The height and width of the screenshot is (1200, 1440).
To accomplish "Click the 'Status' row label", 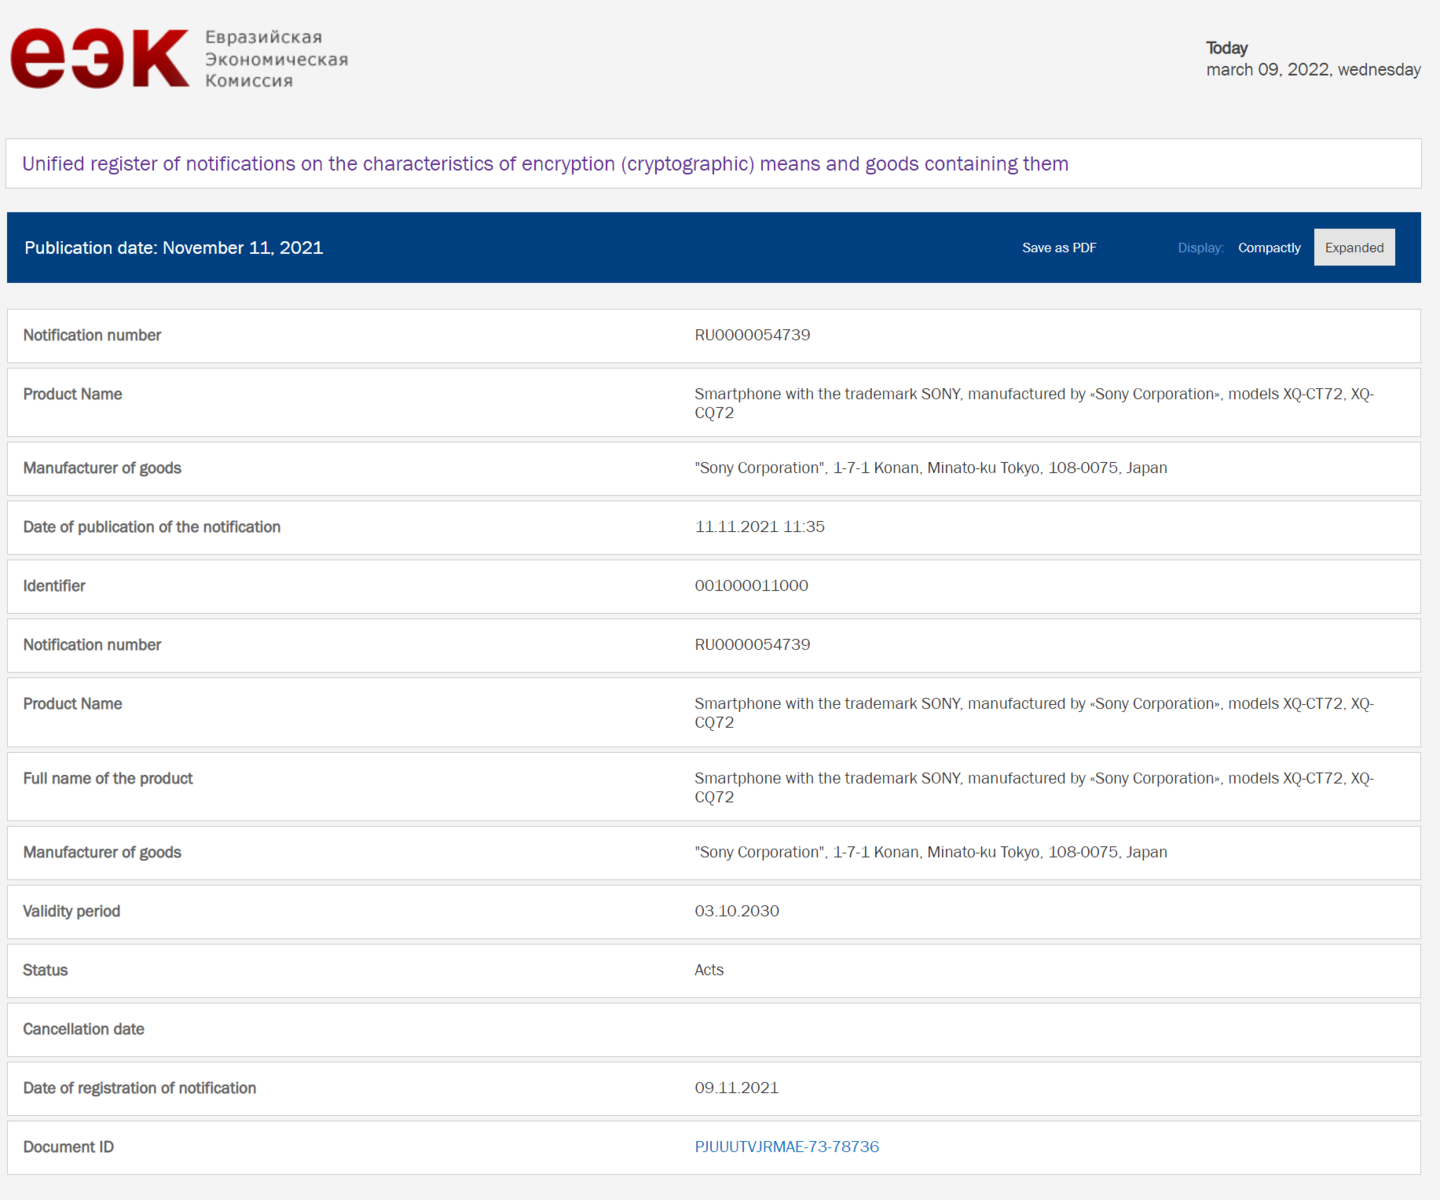I will pos(45,970).
